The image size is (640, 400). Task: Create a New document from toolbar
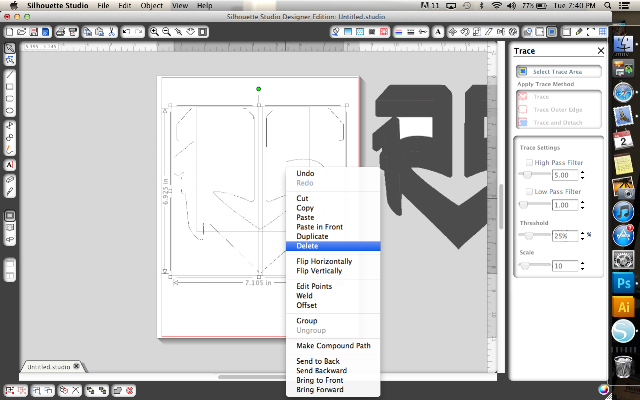(x=10, y=32)
